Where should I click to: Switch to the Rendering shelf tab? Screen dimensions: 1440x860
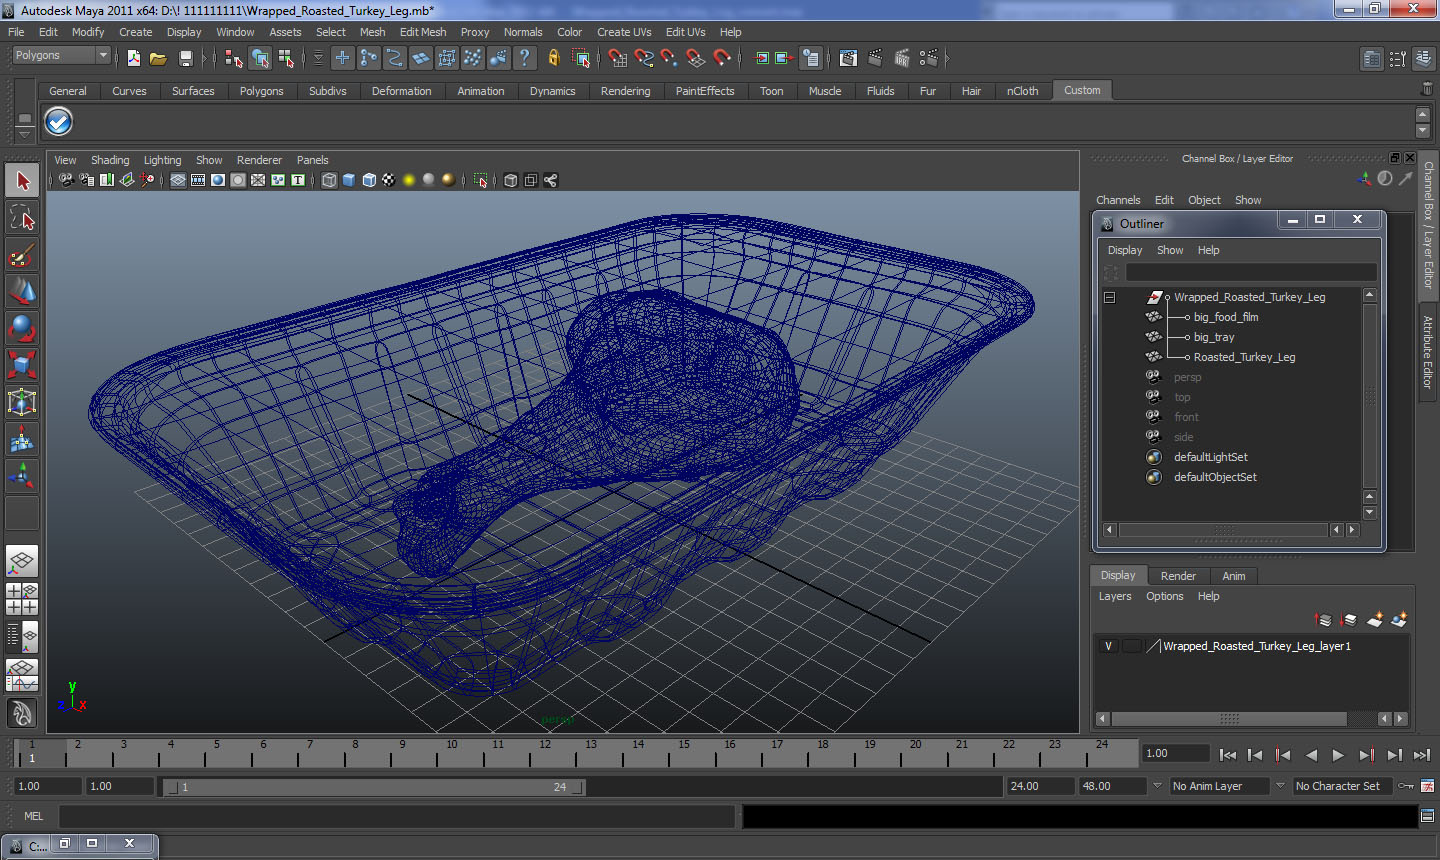(x=625, y=91)
